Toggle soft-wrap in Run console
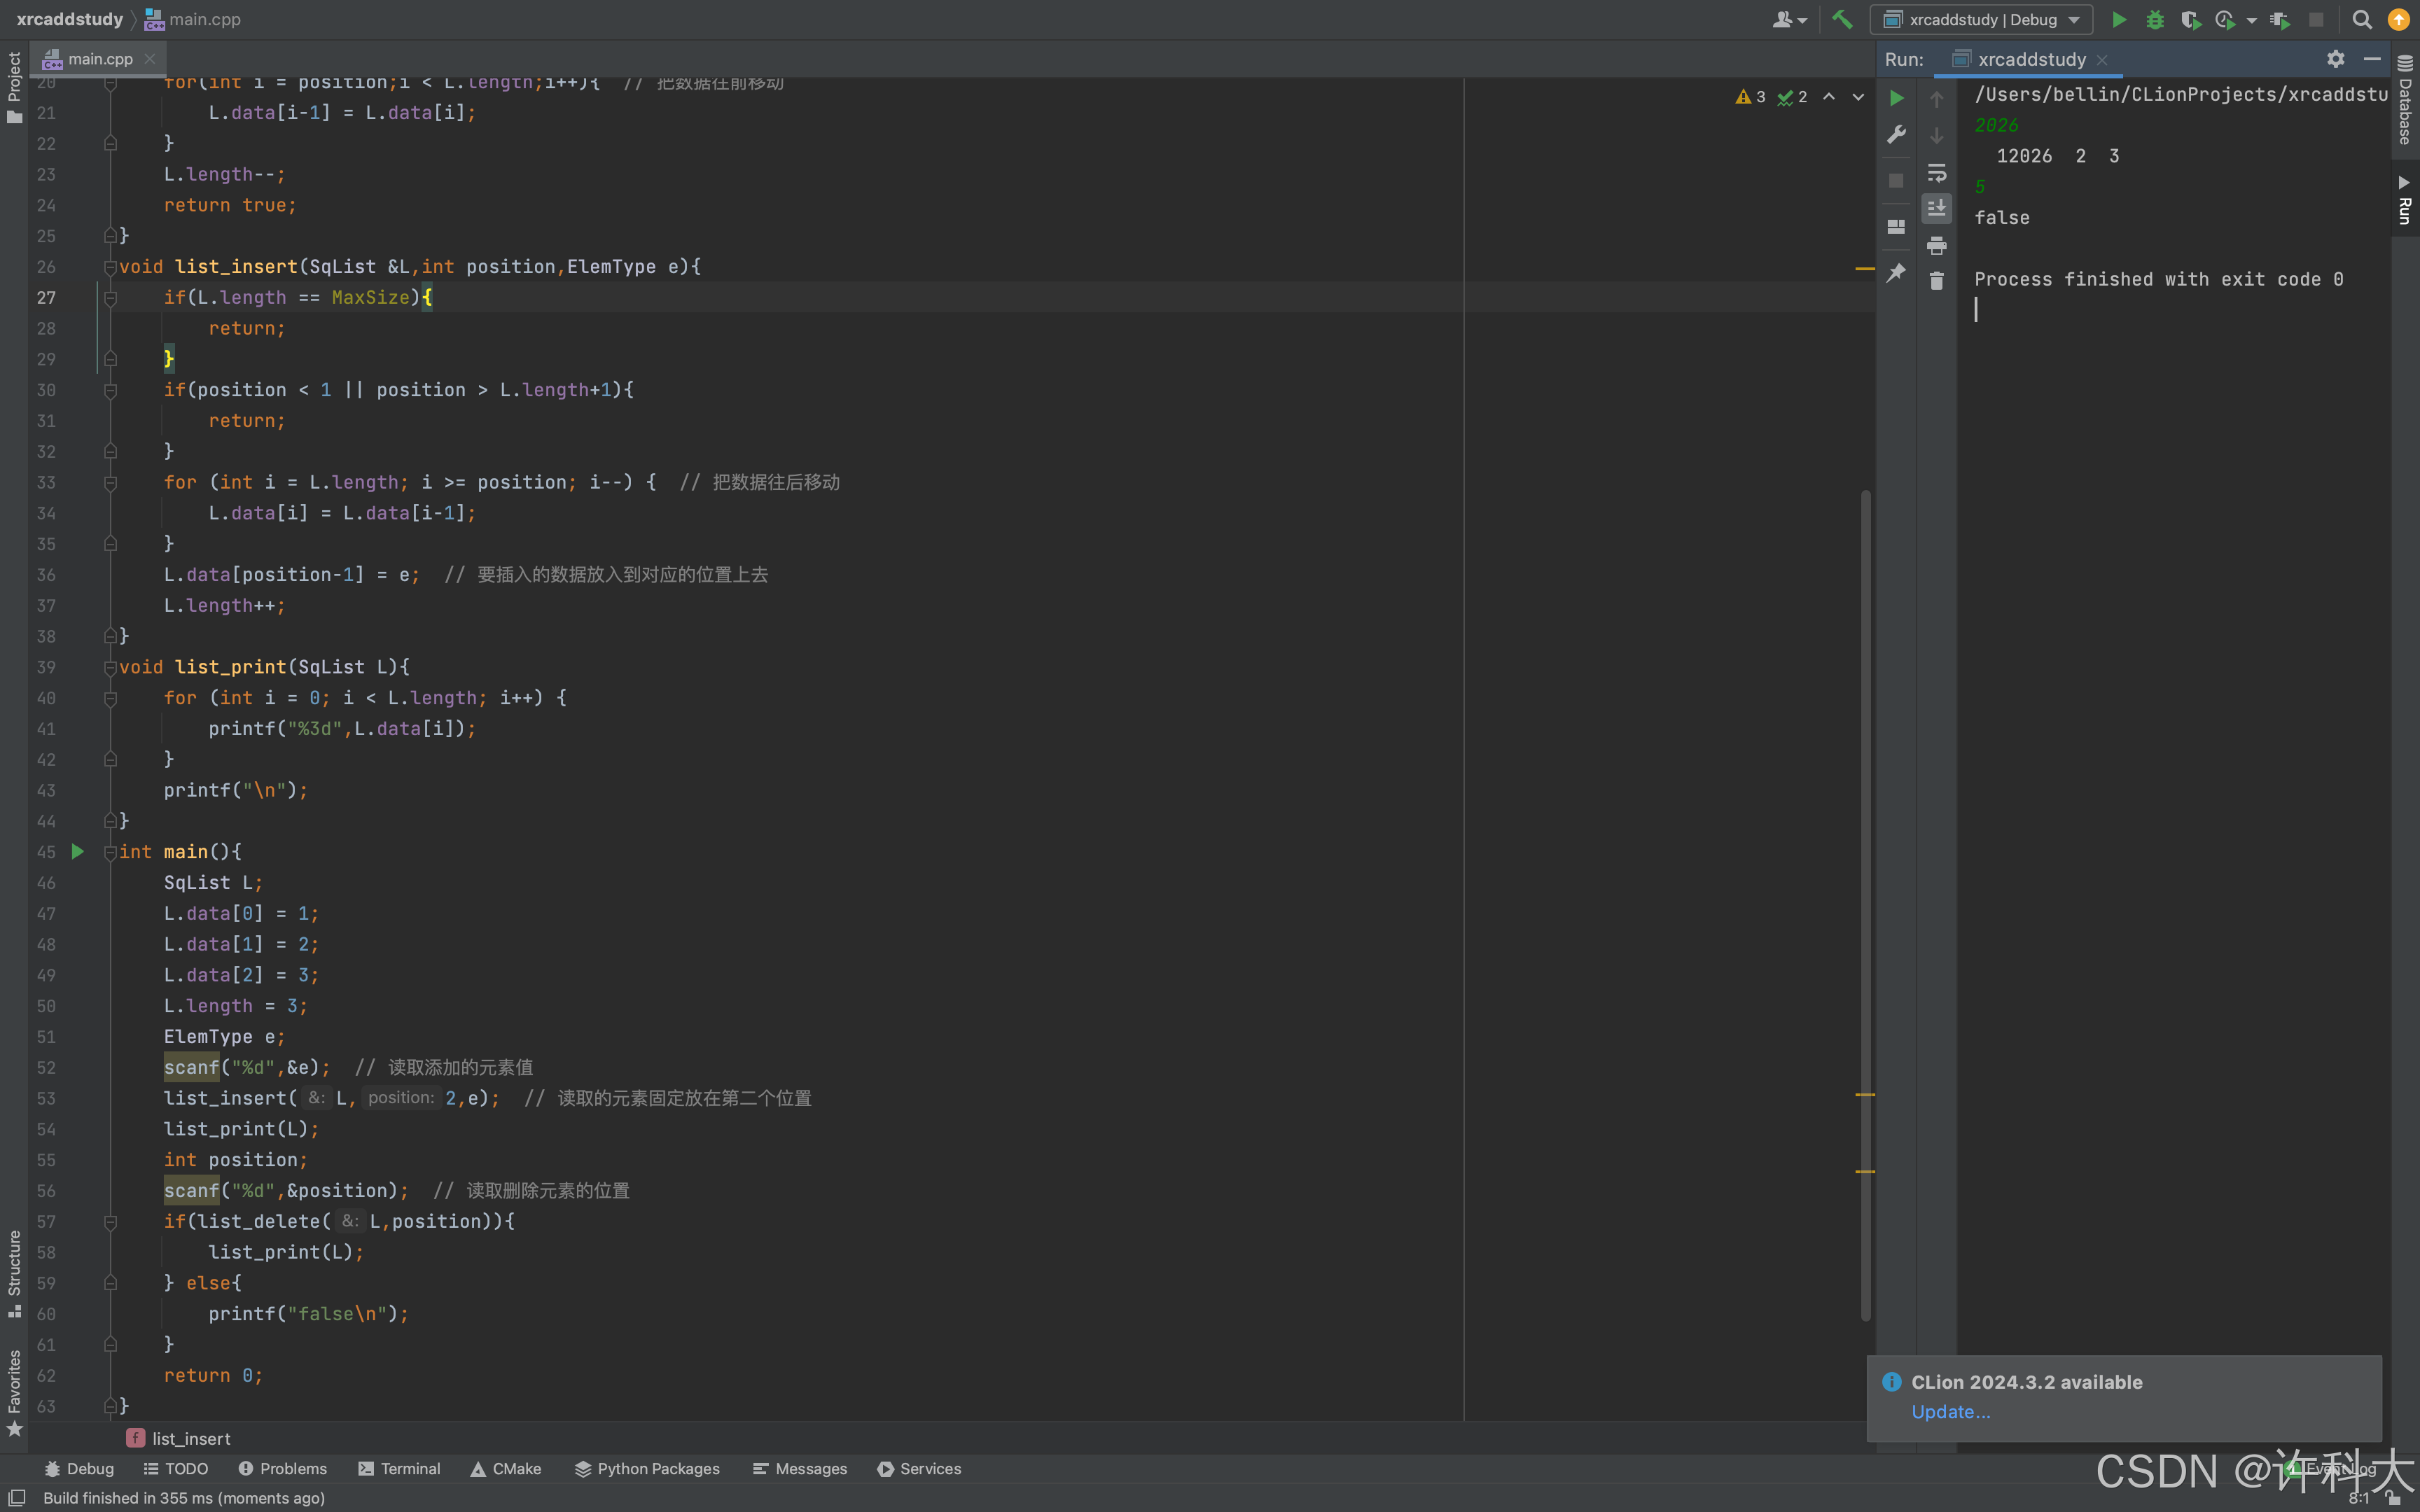Screen dimensions: 2420x1512 (x=1936, y=172)
